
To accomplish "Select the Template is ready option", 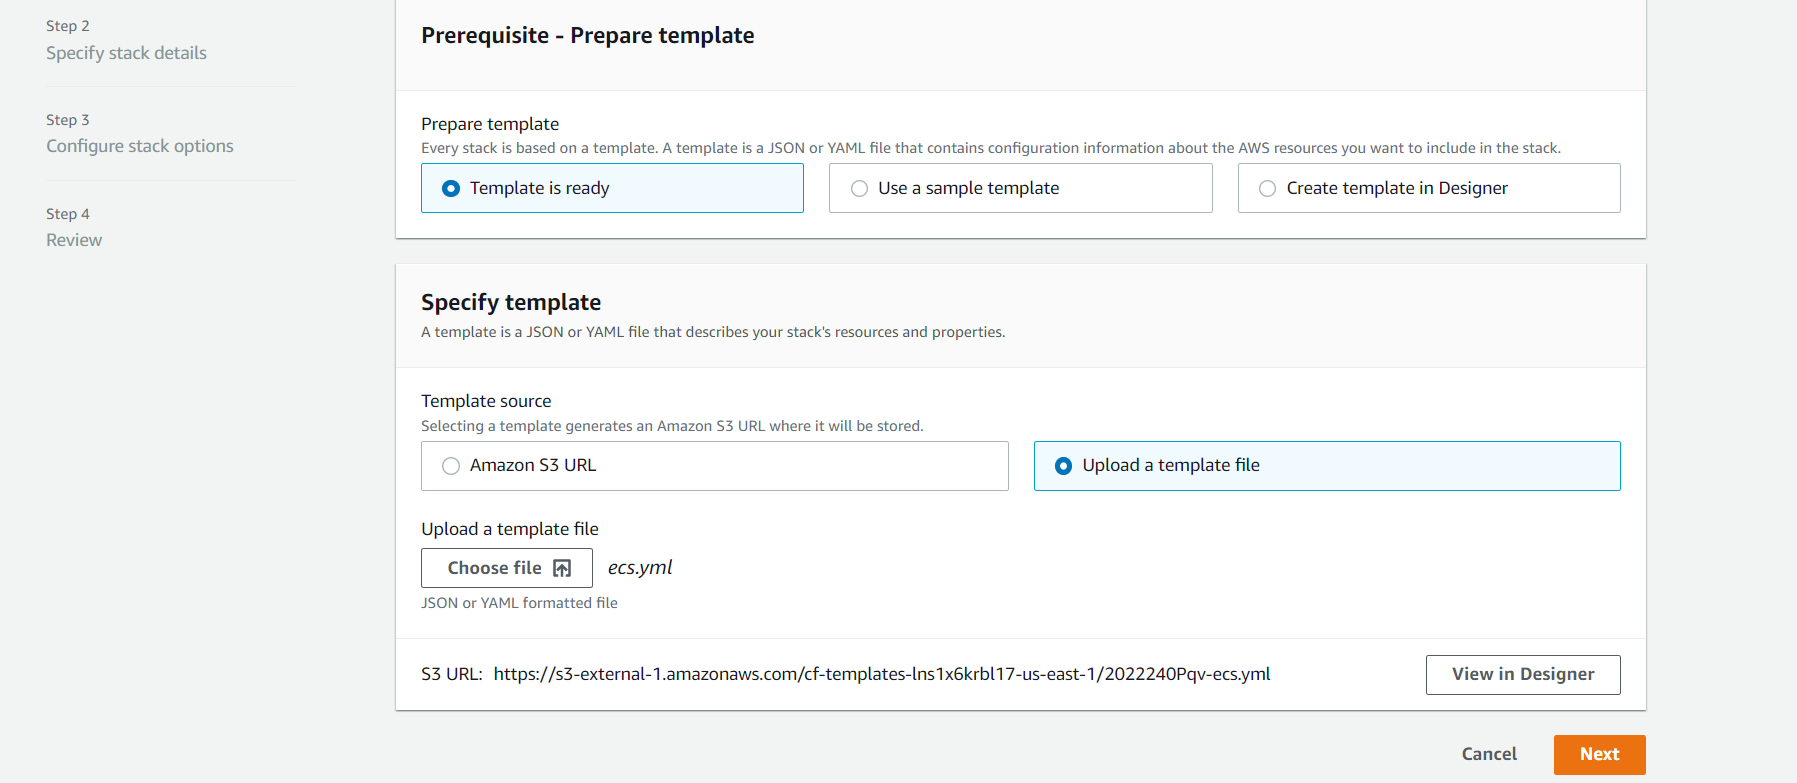I will [x=451, y=188].
